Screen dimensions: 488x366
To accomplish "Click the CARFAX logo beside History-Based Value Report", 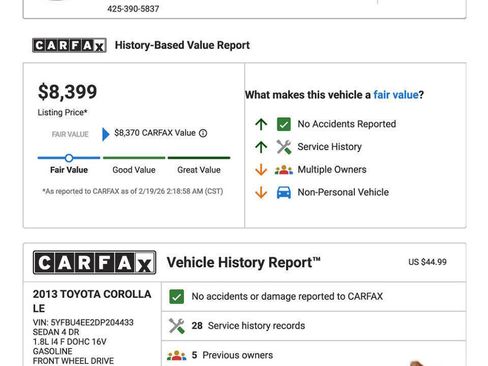I will 69,45.
